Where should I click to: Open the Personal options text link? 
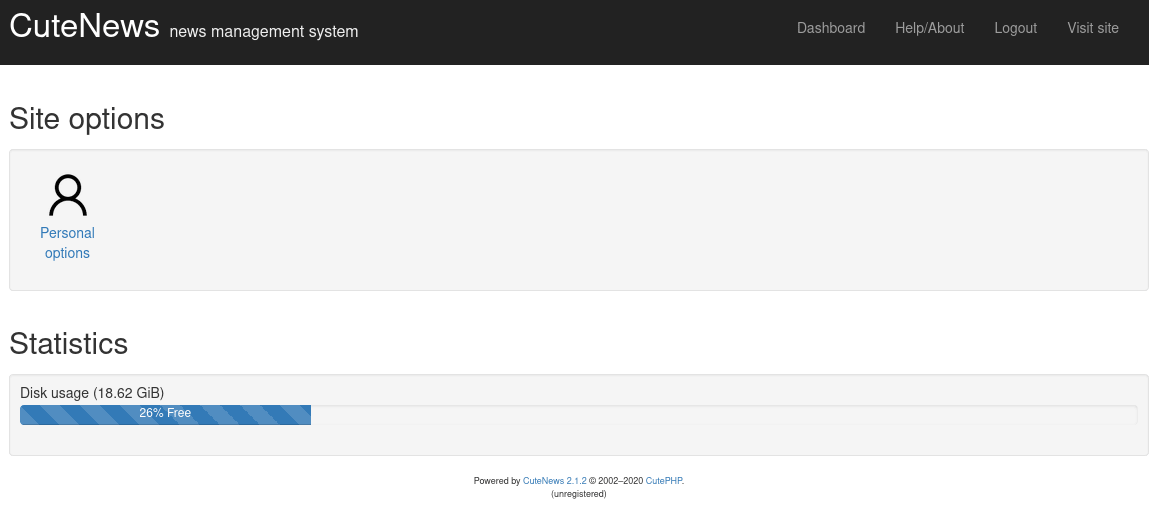[67, 243]
